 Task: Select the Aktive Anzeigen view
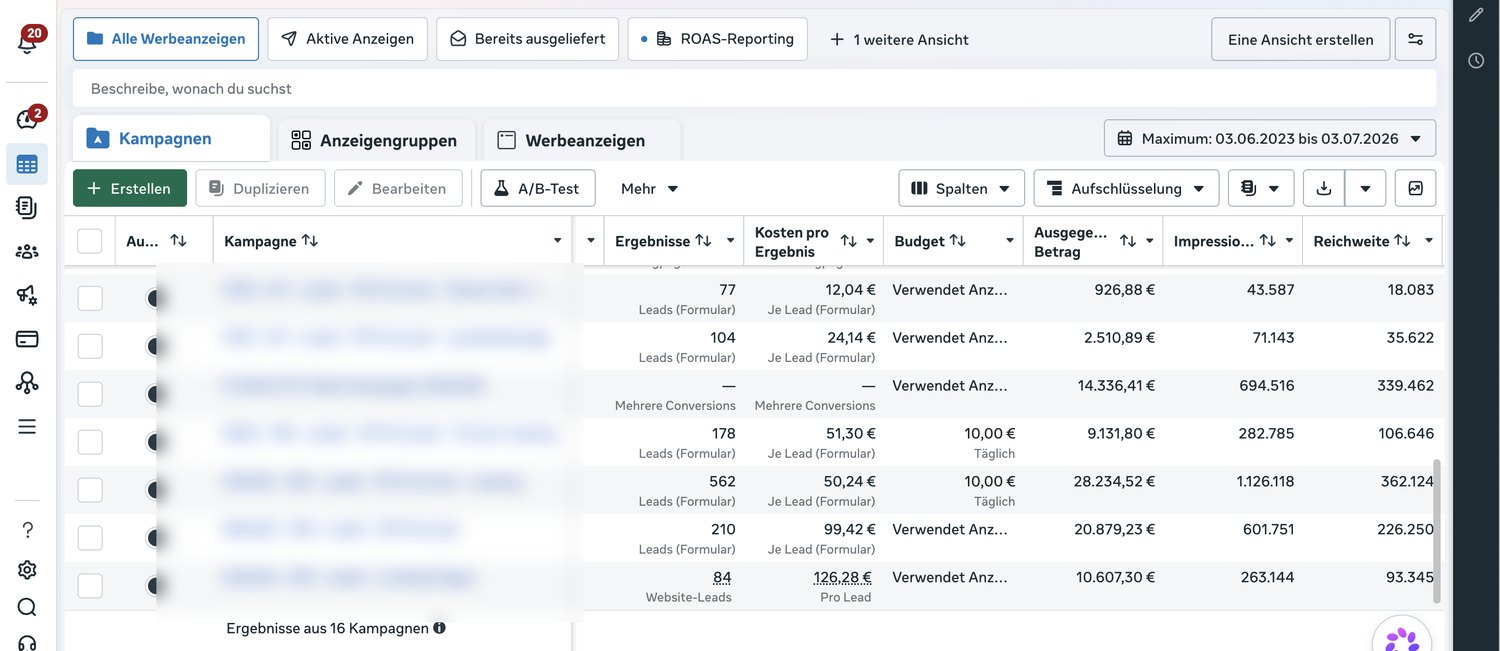[x=347, y=39]
